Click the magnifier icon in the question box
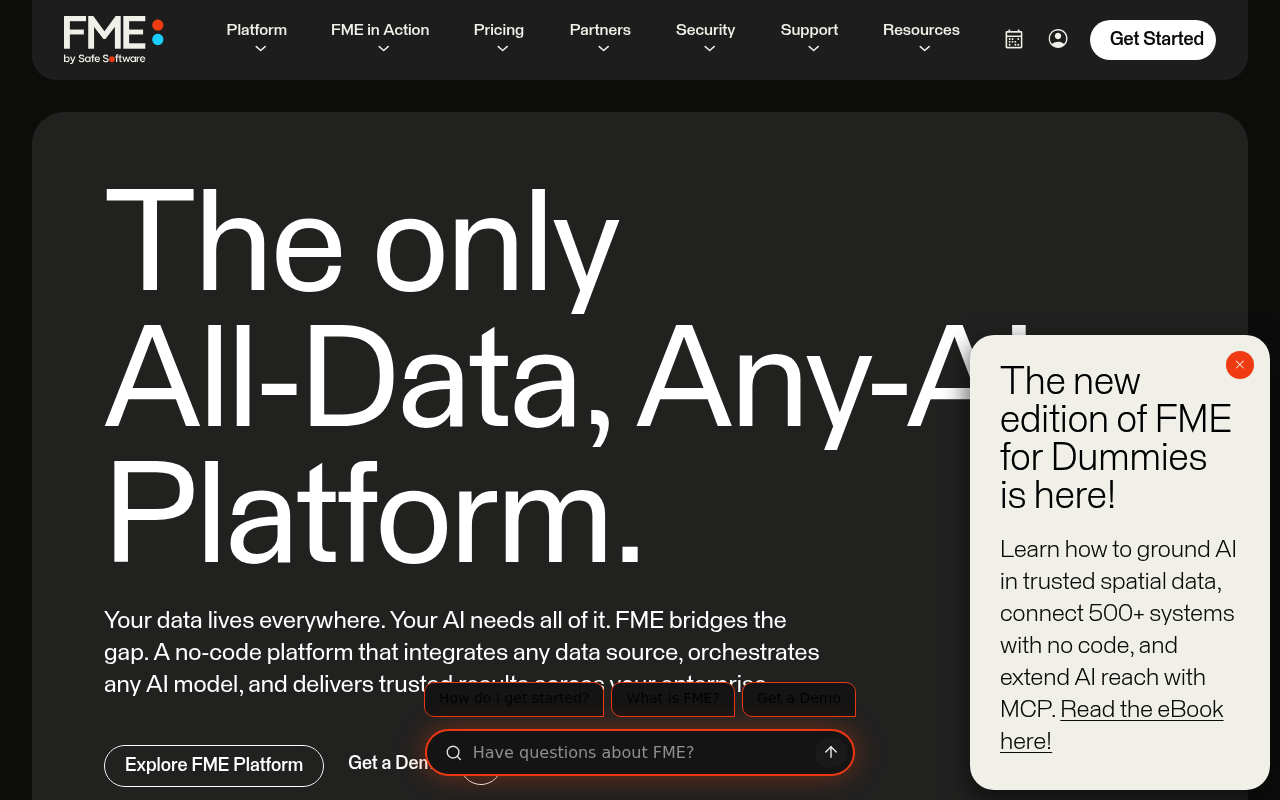Image resolution: width=1280 pixels, height=800 pixels. point(453,753)
